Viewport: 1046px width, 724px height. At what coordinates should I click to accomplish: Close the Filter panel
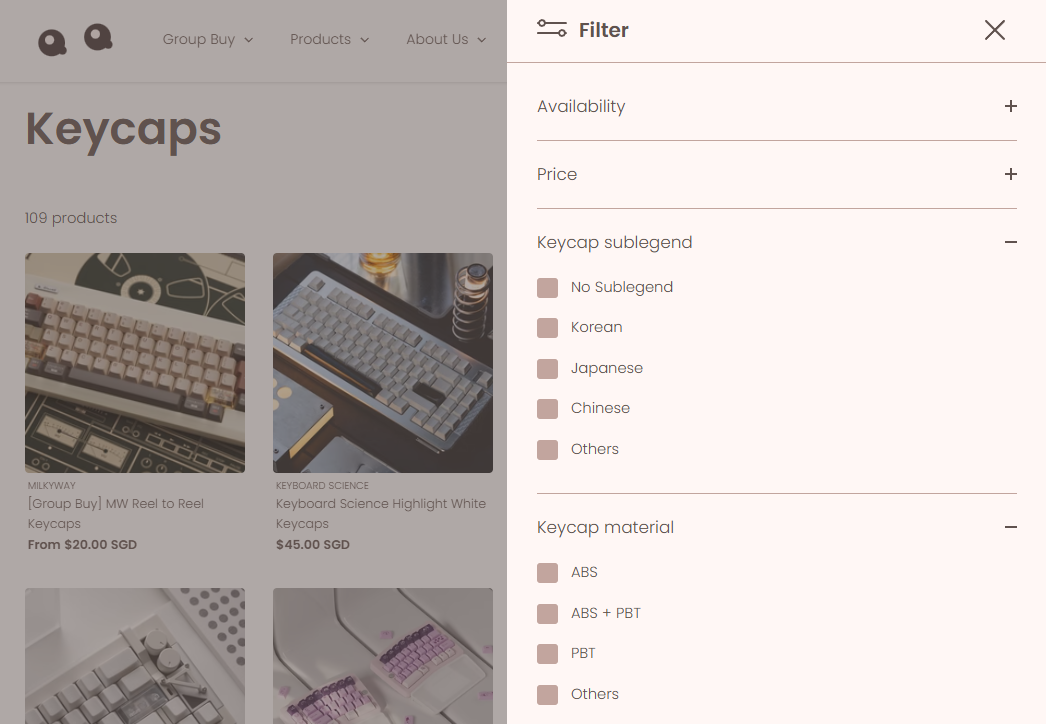tap(994, 30)
